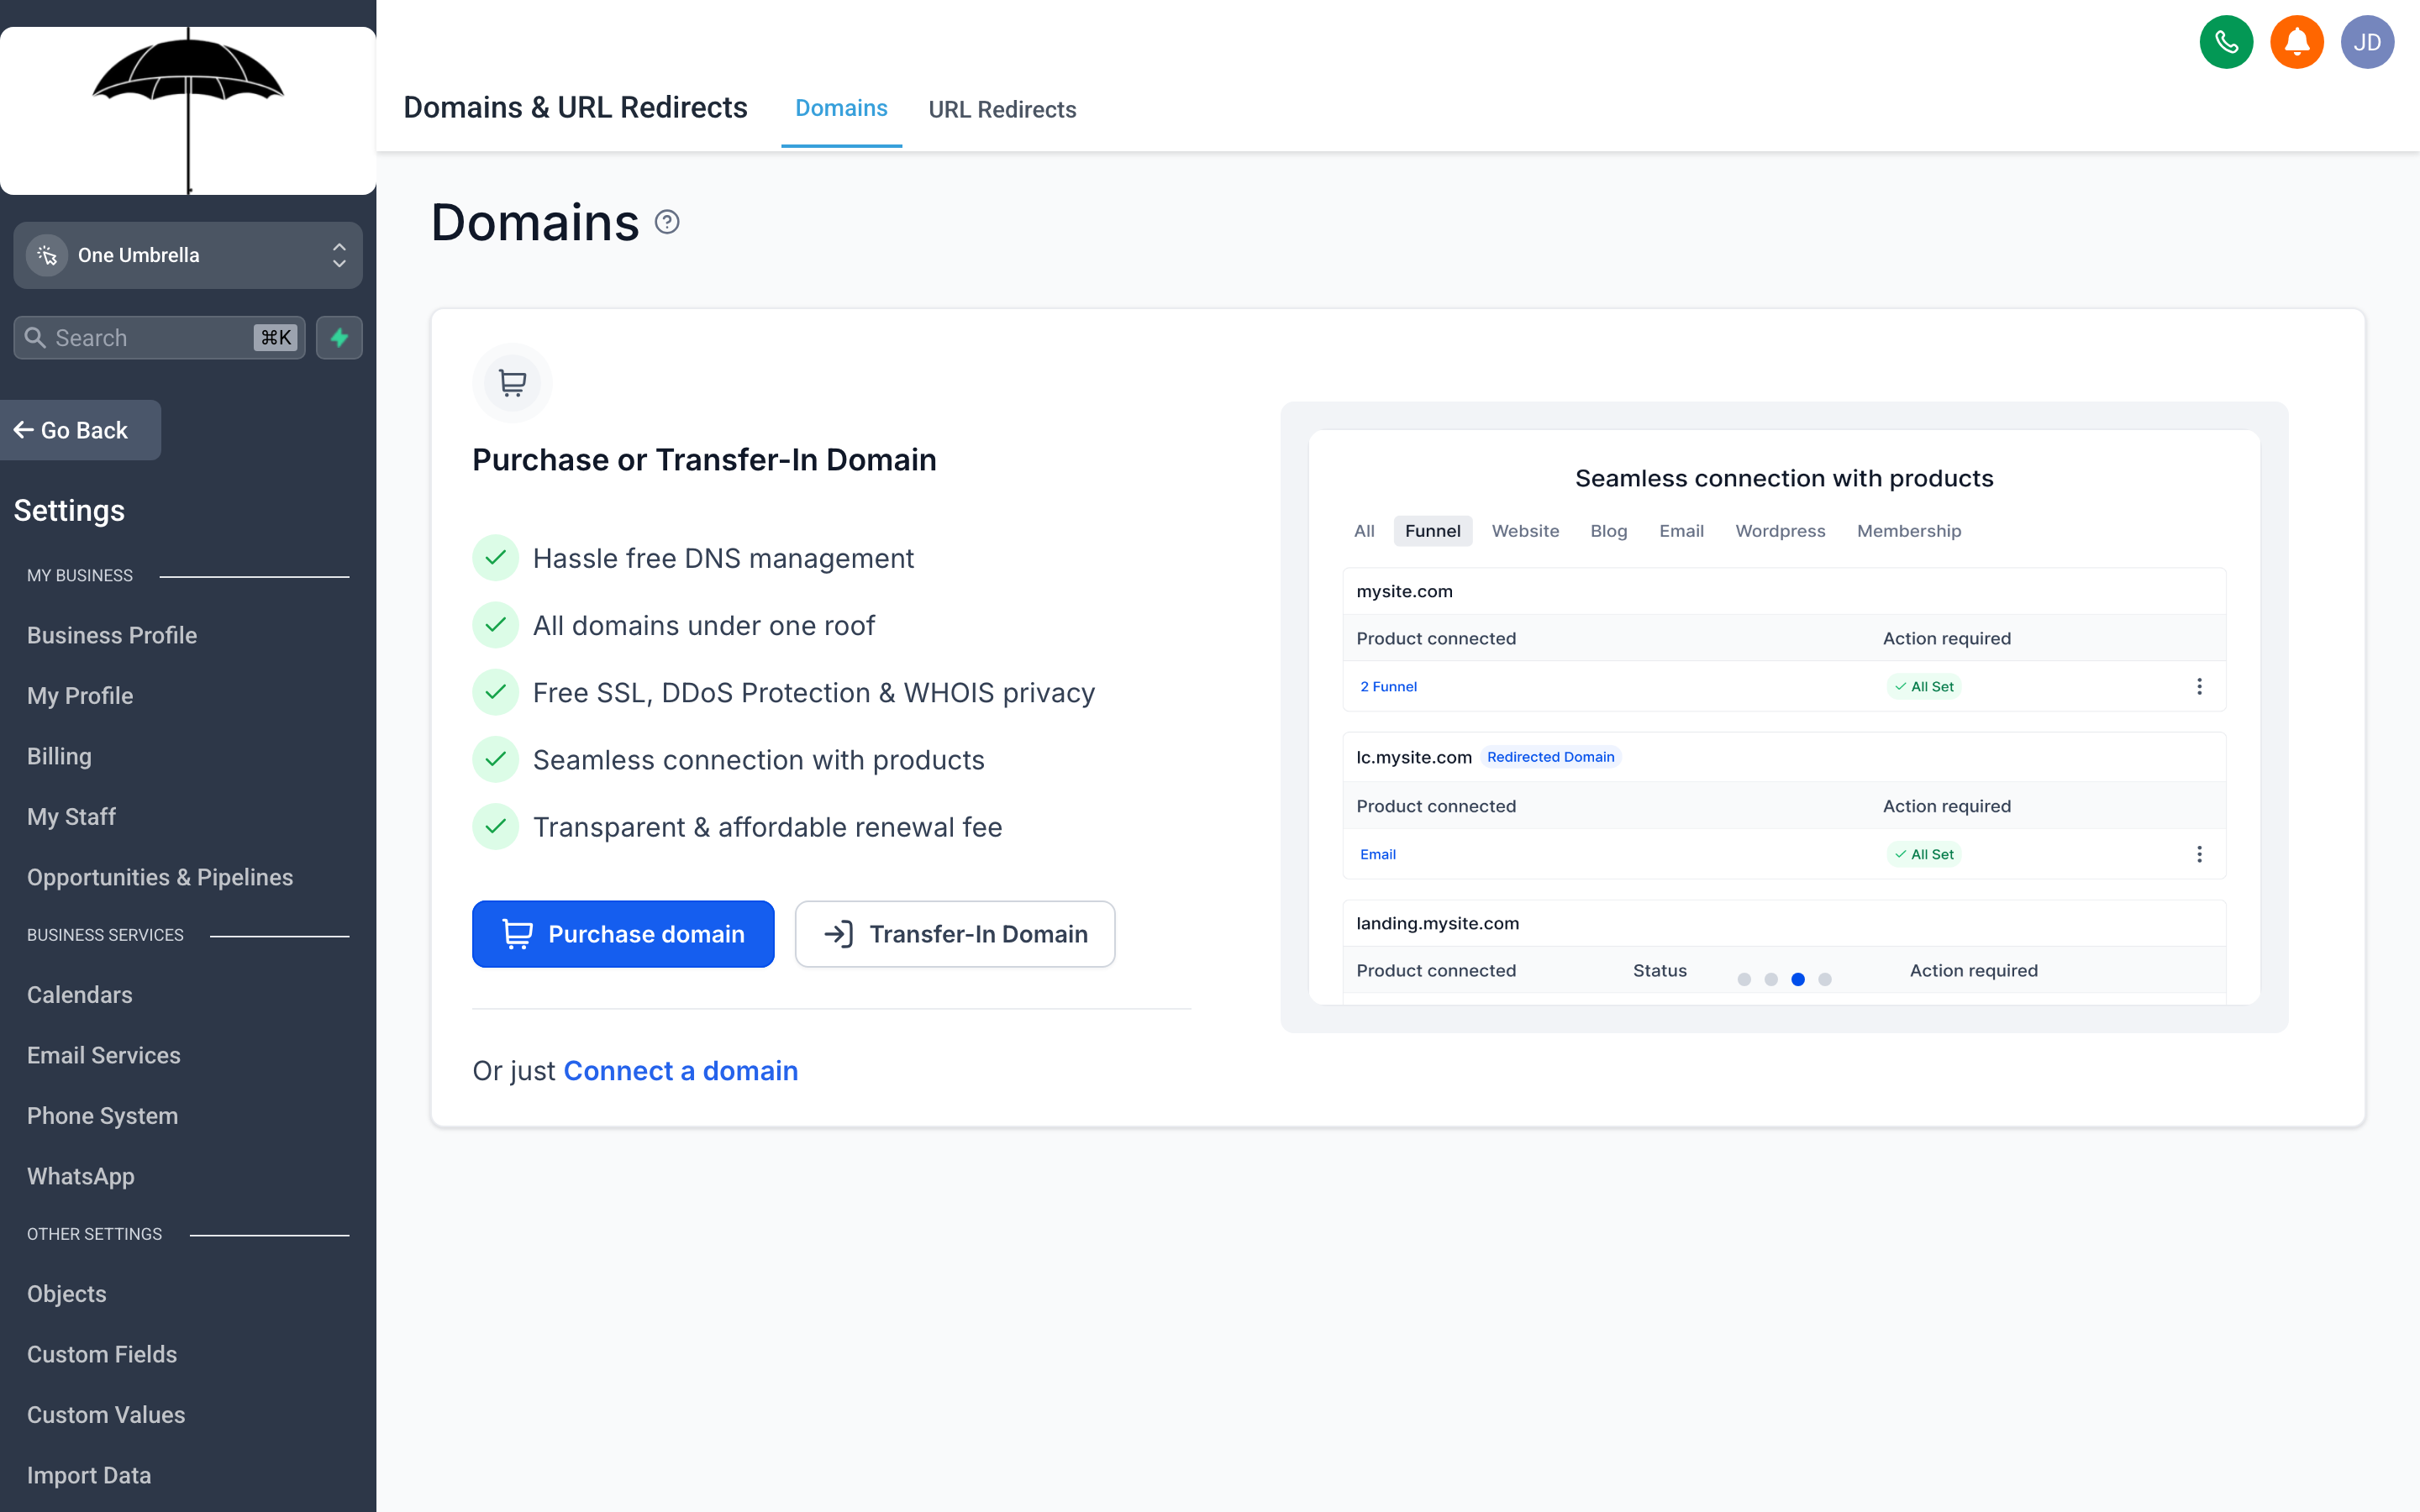Select the Membership product filter tab
Viewport: 2420px width, 1512px height.
click(1909, 531)
